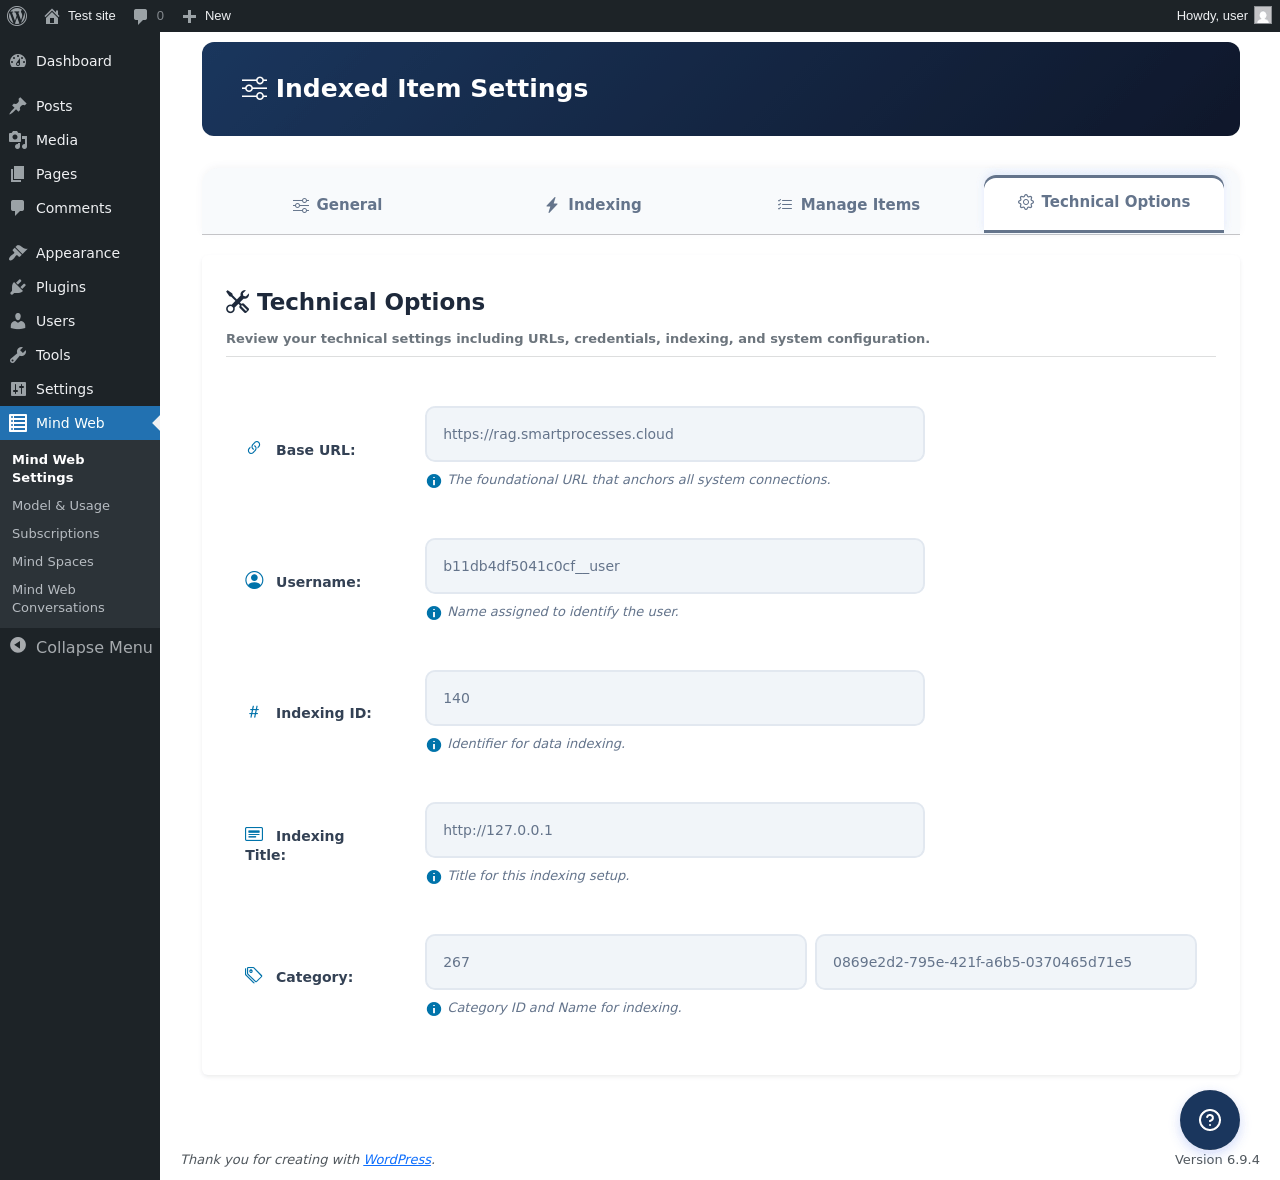Image resolution: width=1280 pixels, height=1180 pixels.
Task: Open New content menu in admin bar
Action: point(207,16)
